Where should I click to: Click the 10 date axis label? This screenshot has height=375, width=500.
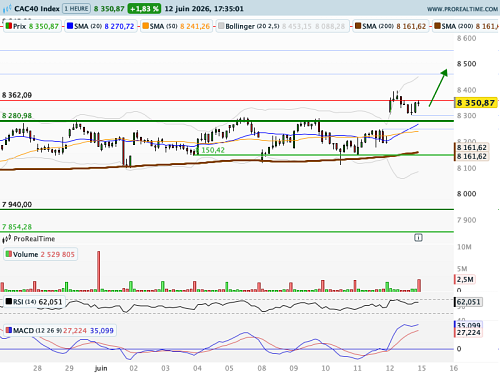325,368
